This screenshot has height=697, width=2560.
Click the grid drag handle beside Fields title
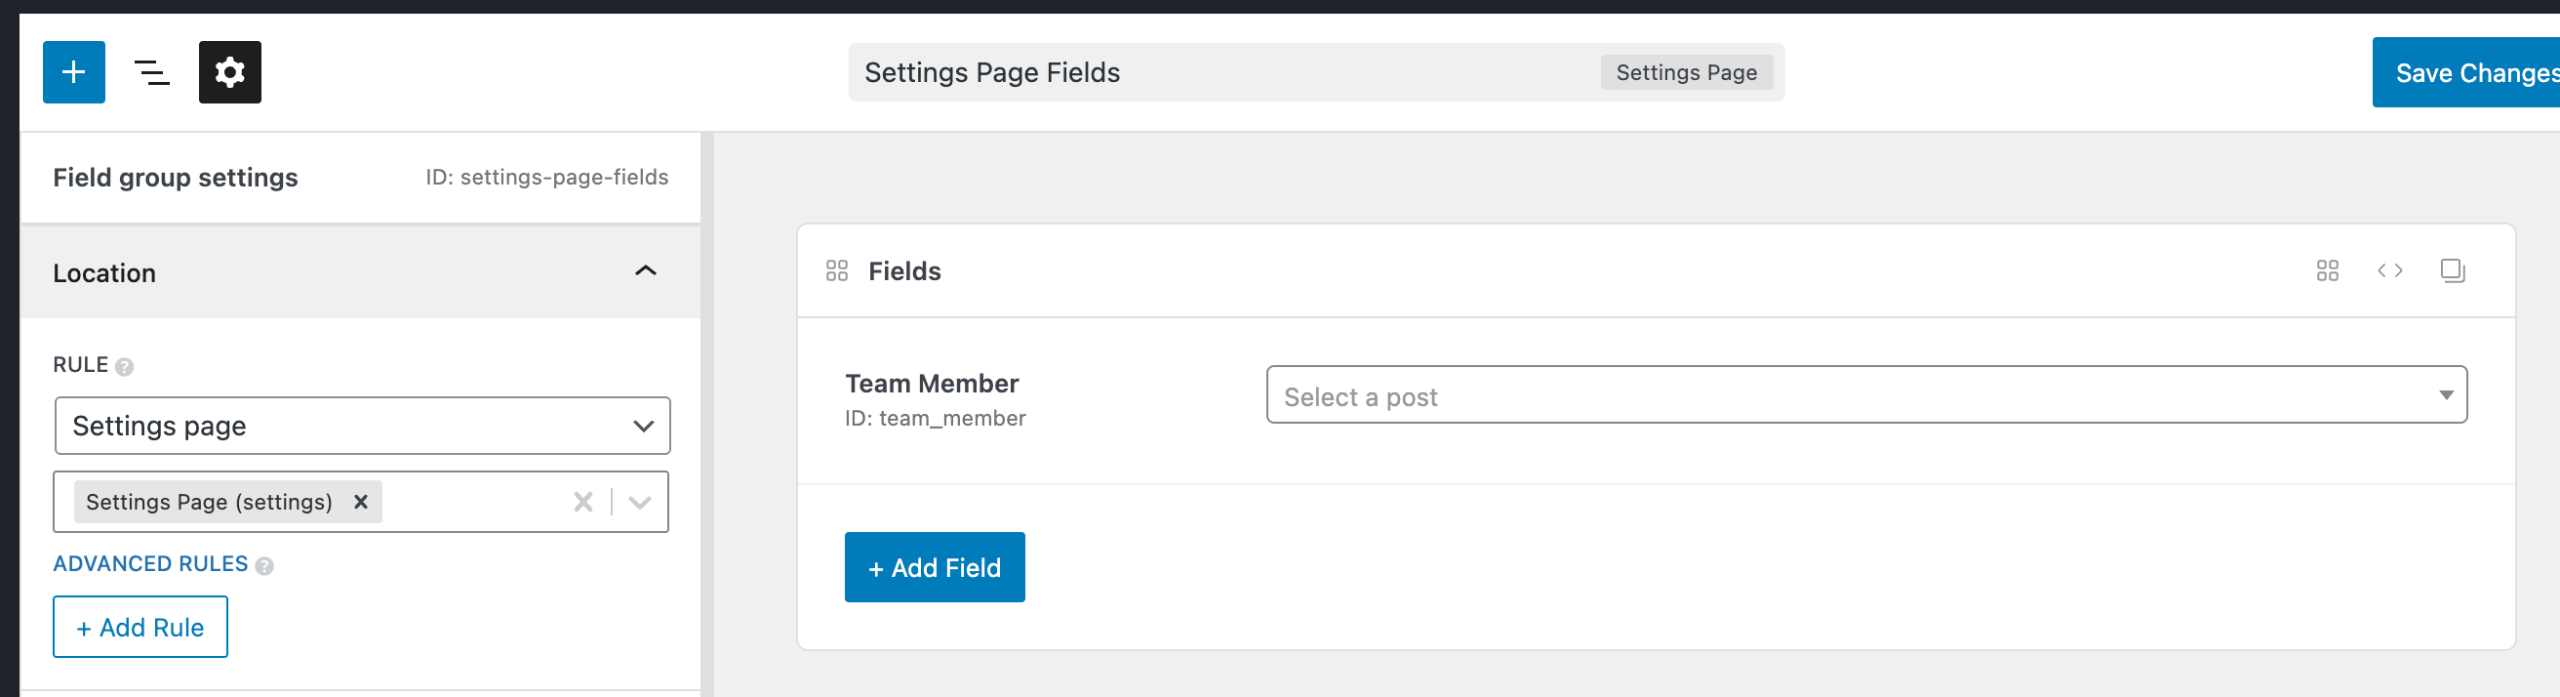click(836, 271)
